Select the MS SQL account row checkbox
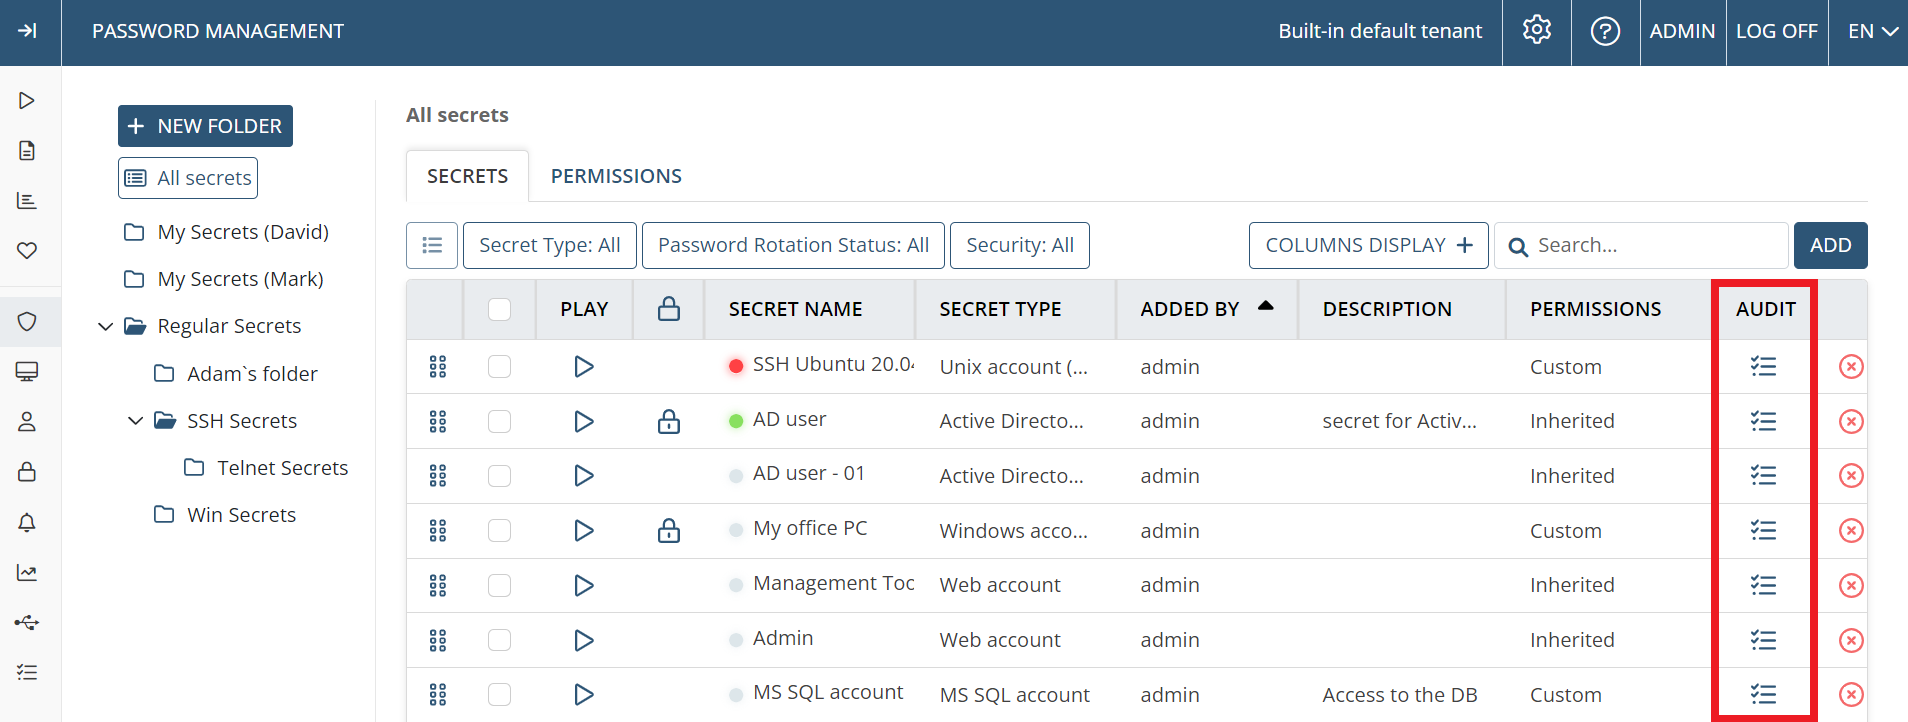 click(499, 694)
